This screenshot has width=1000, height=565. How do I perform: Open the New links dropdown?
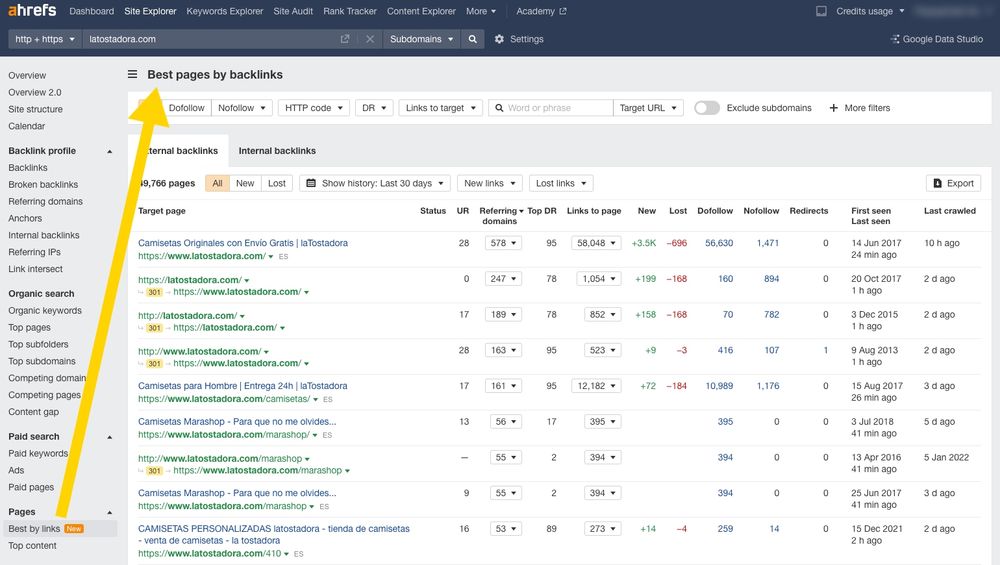[x=490, y=183]
